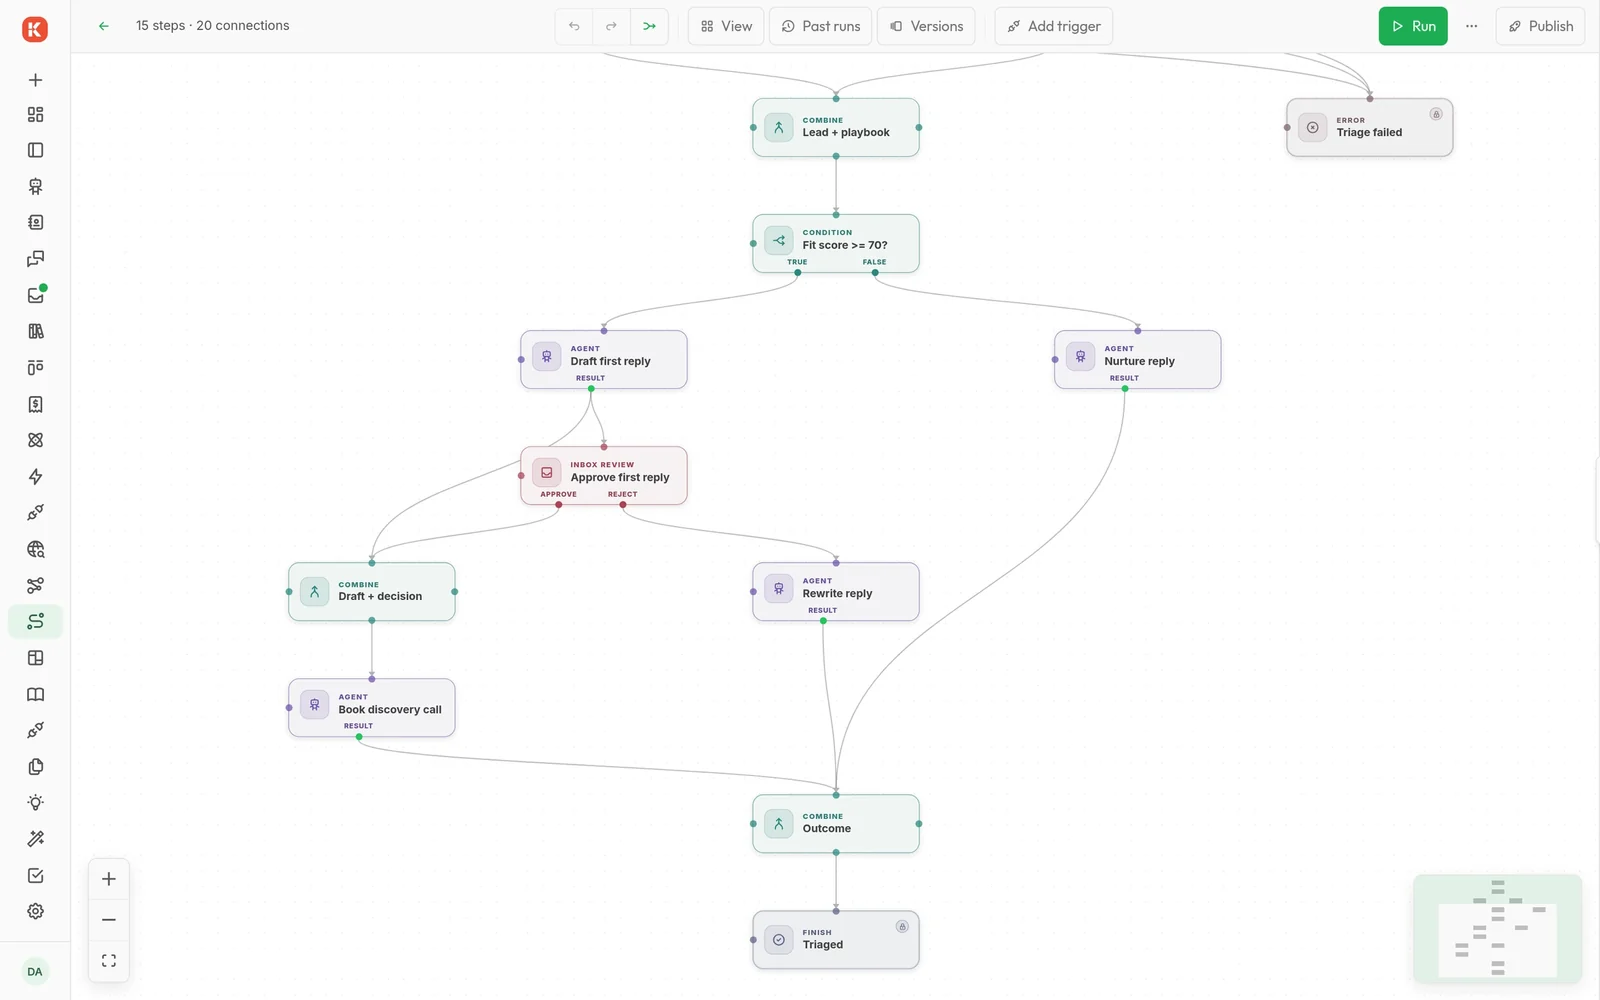Click the undo arrow button
1600x1000 pixels.
click(x=574, y=26)
